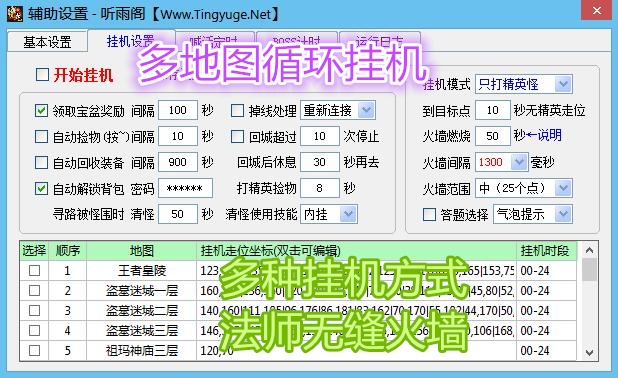Expand 清怪使用技能 内挂 dropdown
Viewport: 618px width, 378px height.
[329, 214]
